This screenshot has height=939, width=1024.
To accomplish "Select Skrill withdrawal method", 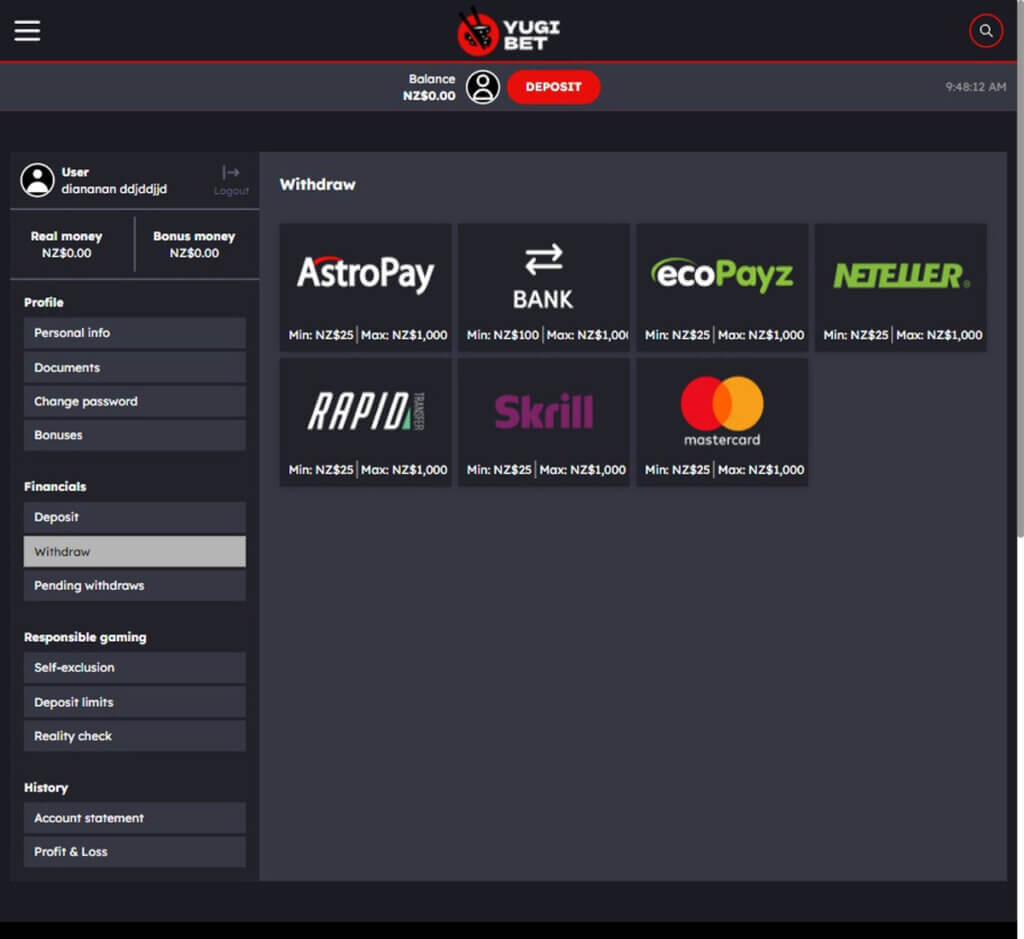I will click(x=543, y=422).
